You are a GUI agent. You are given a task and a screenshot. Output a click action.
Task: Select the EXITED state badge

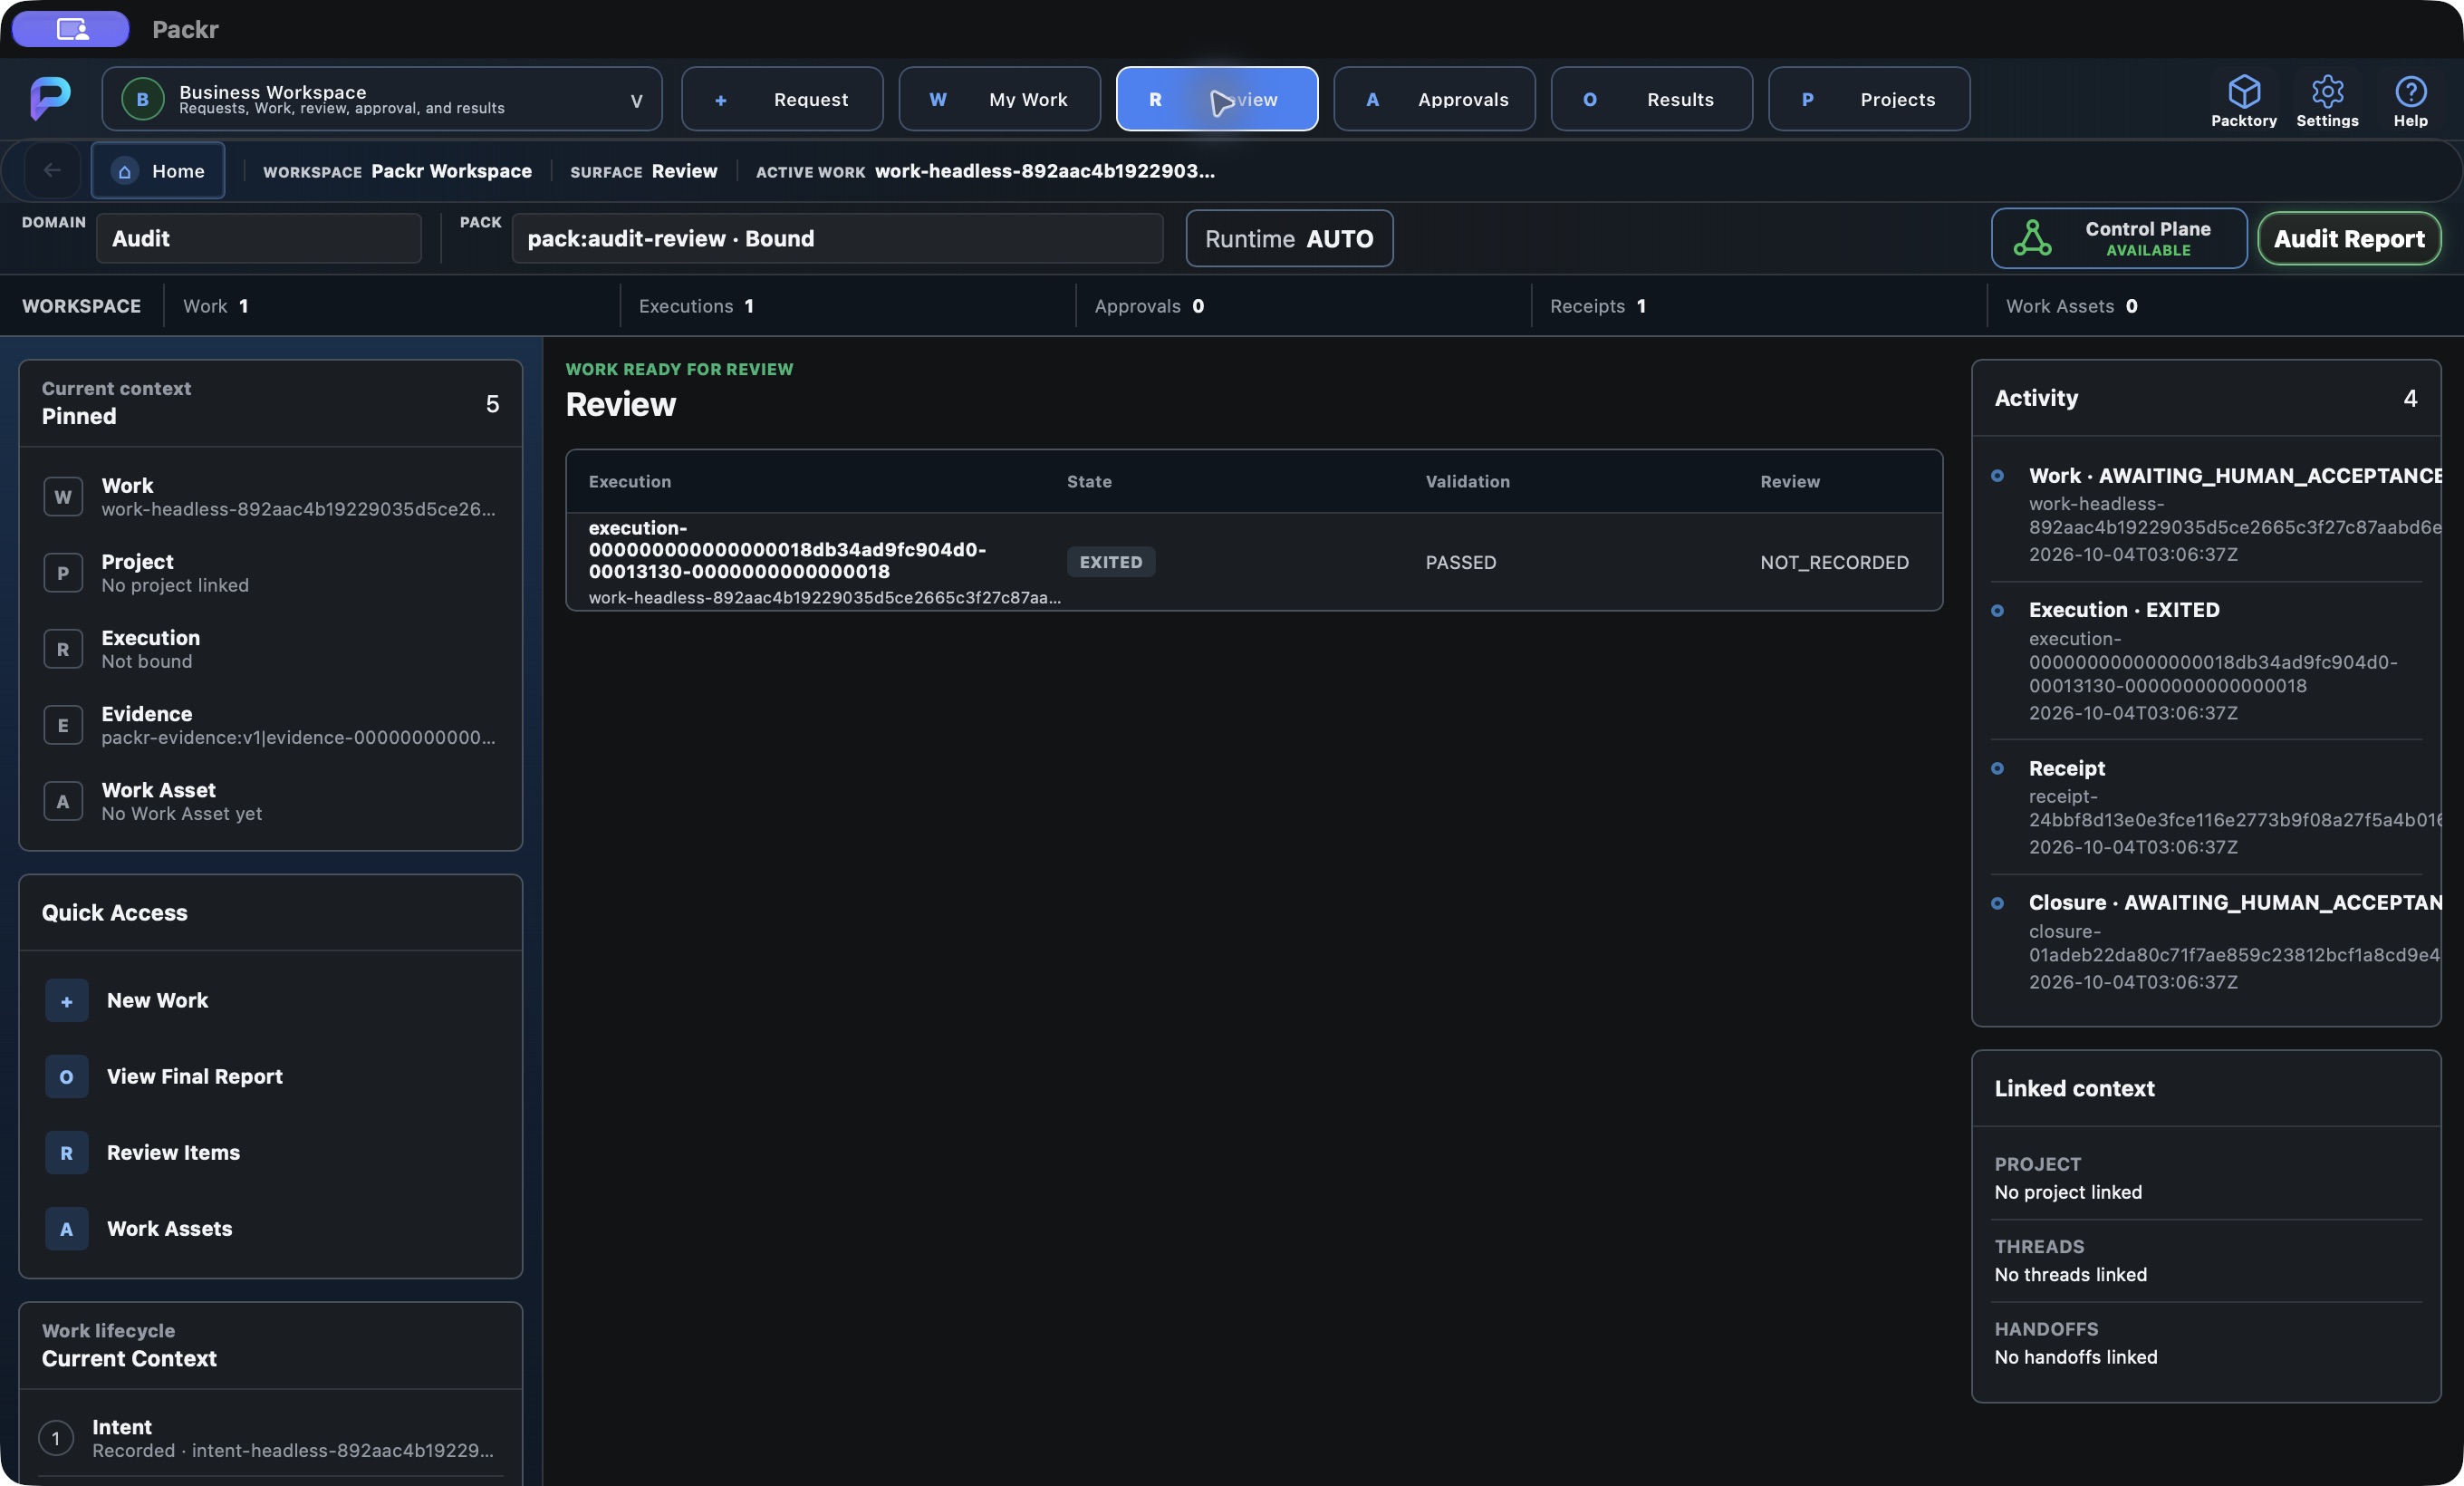[1110, 562]
